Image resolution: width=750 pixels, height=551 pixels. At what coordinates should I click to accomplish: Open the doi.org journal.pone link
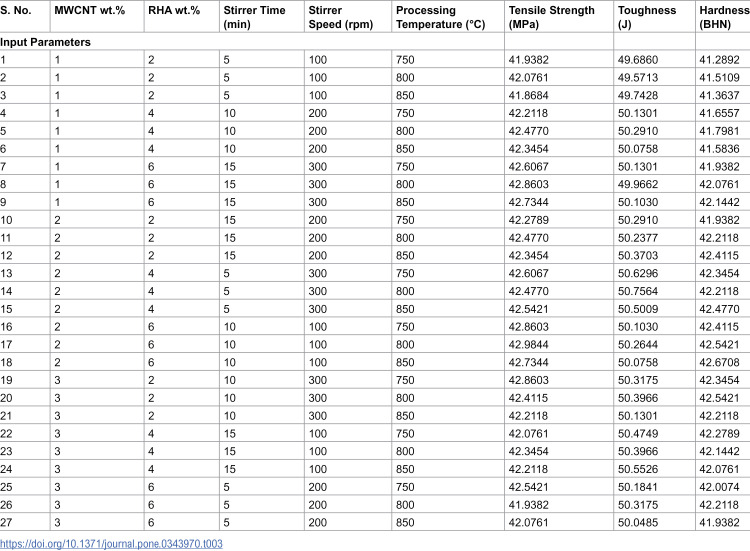point(111,544)
